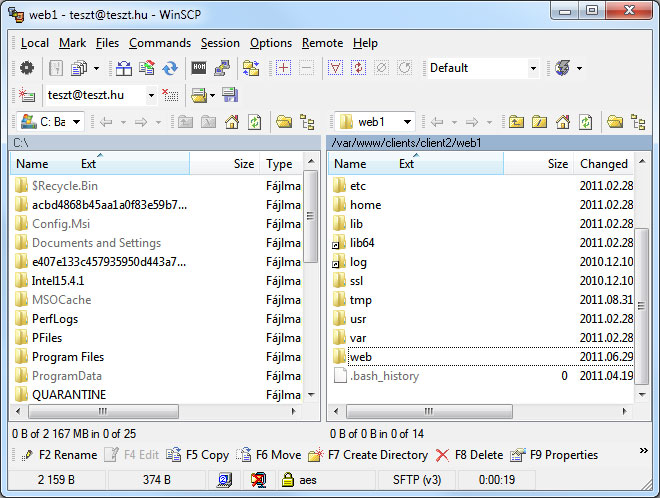Screen dimensions: 660x498
Task: Click the Close session icon
Action: pyautogui.click(x=170, y=95)
